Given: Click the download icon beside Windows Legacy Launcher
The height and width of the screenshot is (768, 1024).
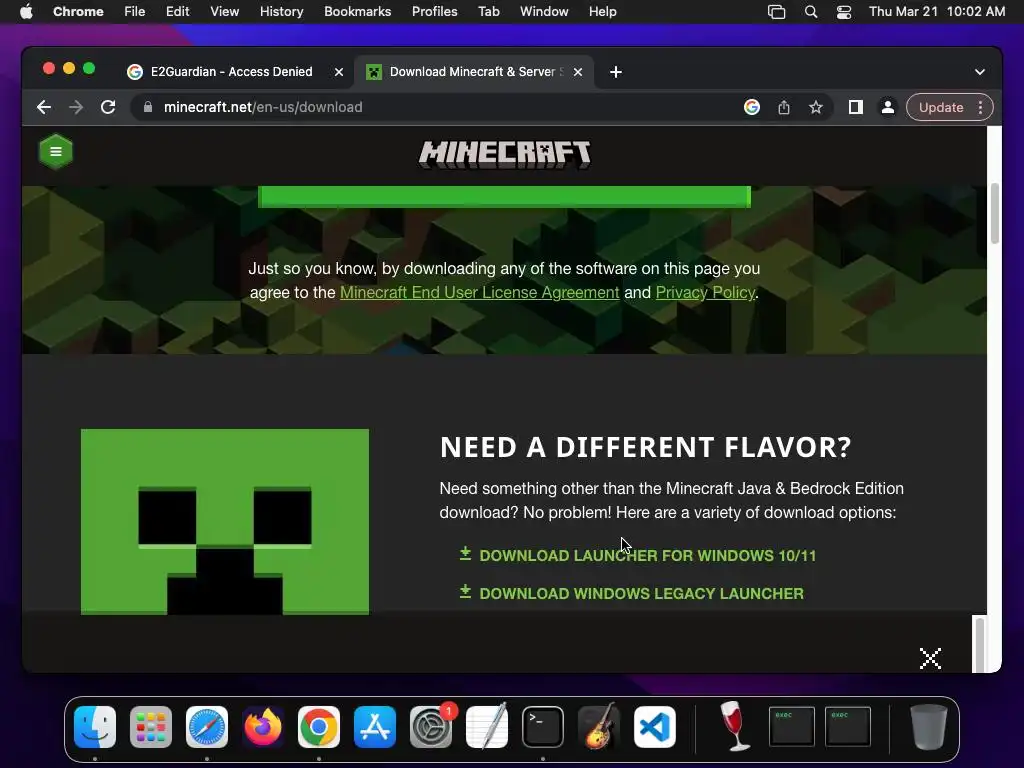Looking at the screenshot, I should (465, 592).
